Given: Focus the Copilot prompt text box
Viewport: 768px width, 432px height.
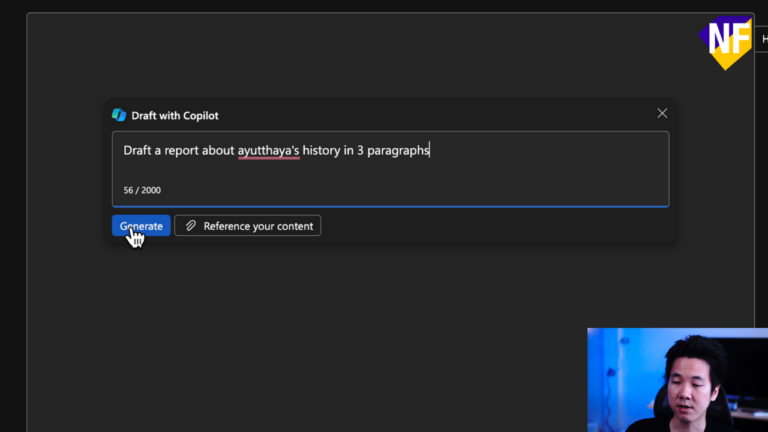Looking at the screenshot, I should (390, 170).
